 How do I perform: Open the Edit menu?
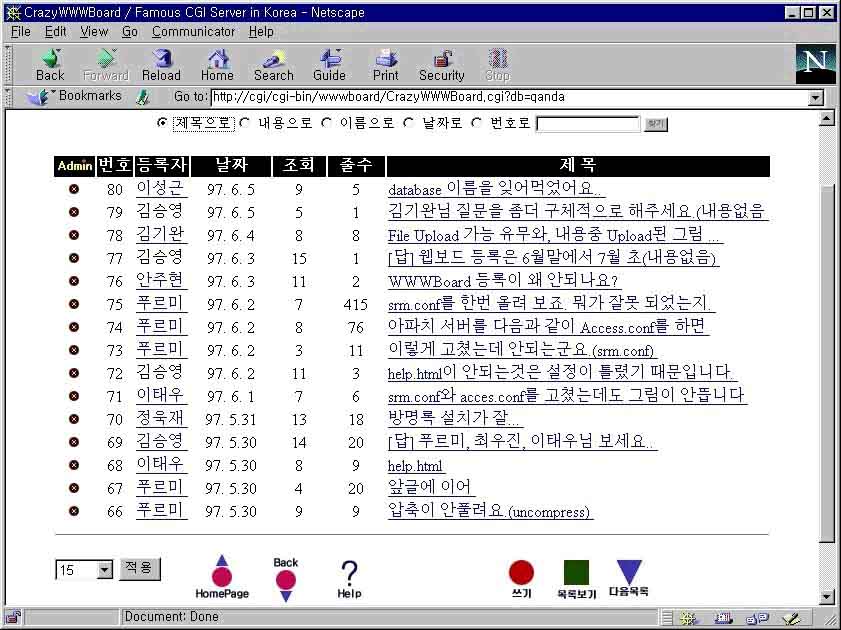(55, 32)
